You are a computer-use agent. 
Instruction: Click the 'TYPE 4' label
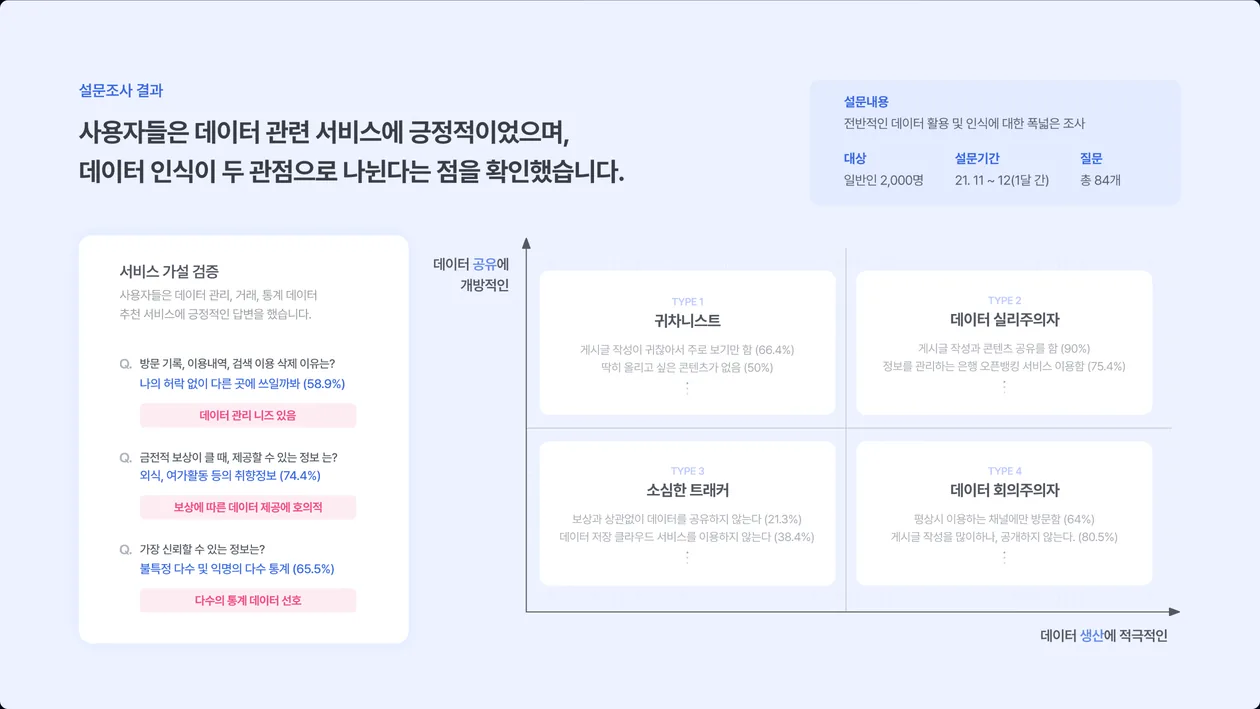pyautogui.click(x=1004, y=471)
